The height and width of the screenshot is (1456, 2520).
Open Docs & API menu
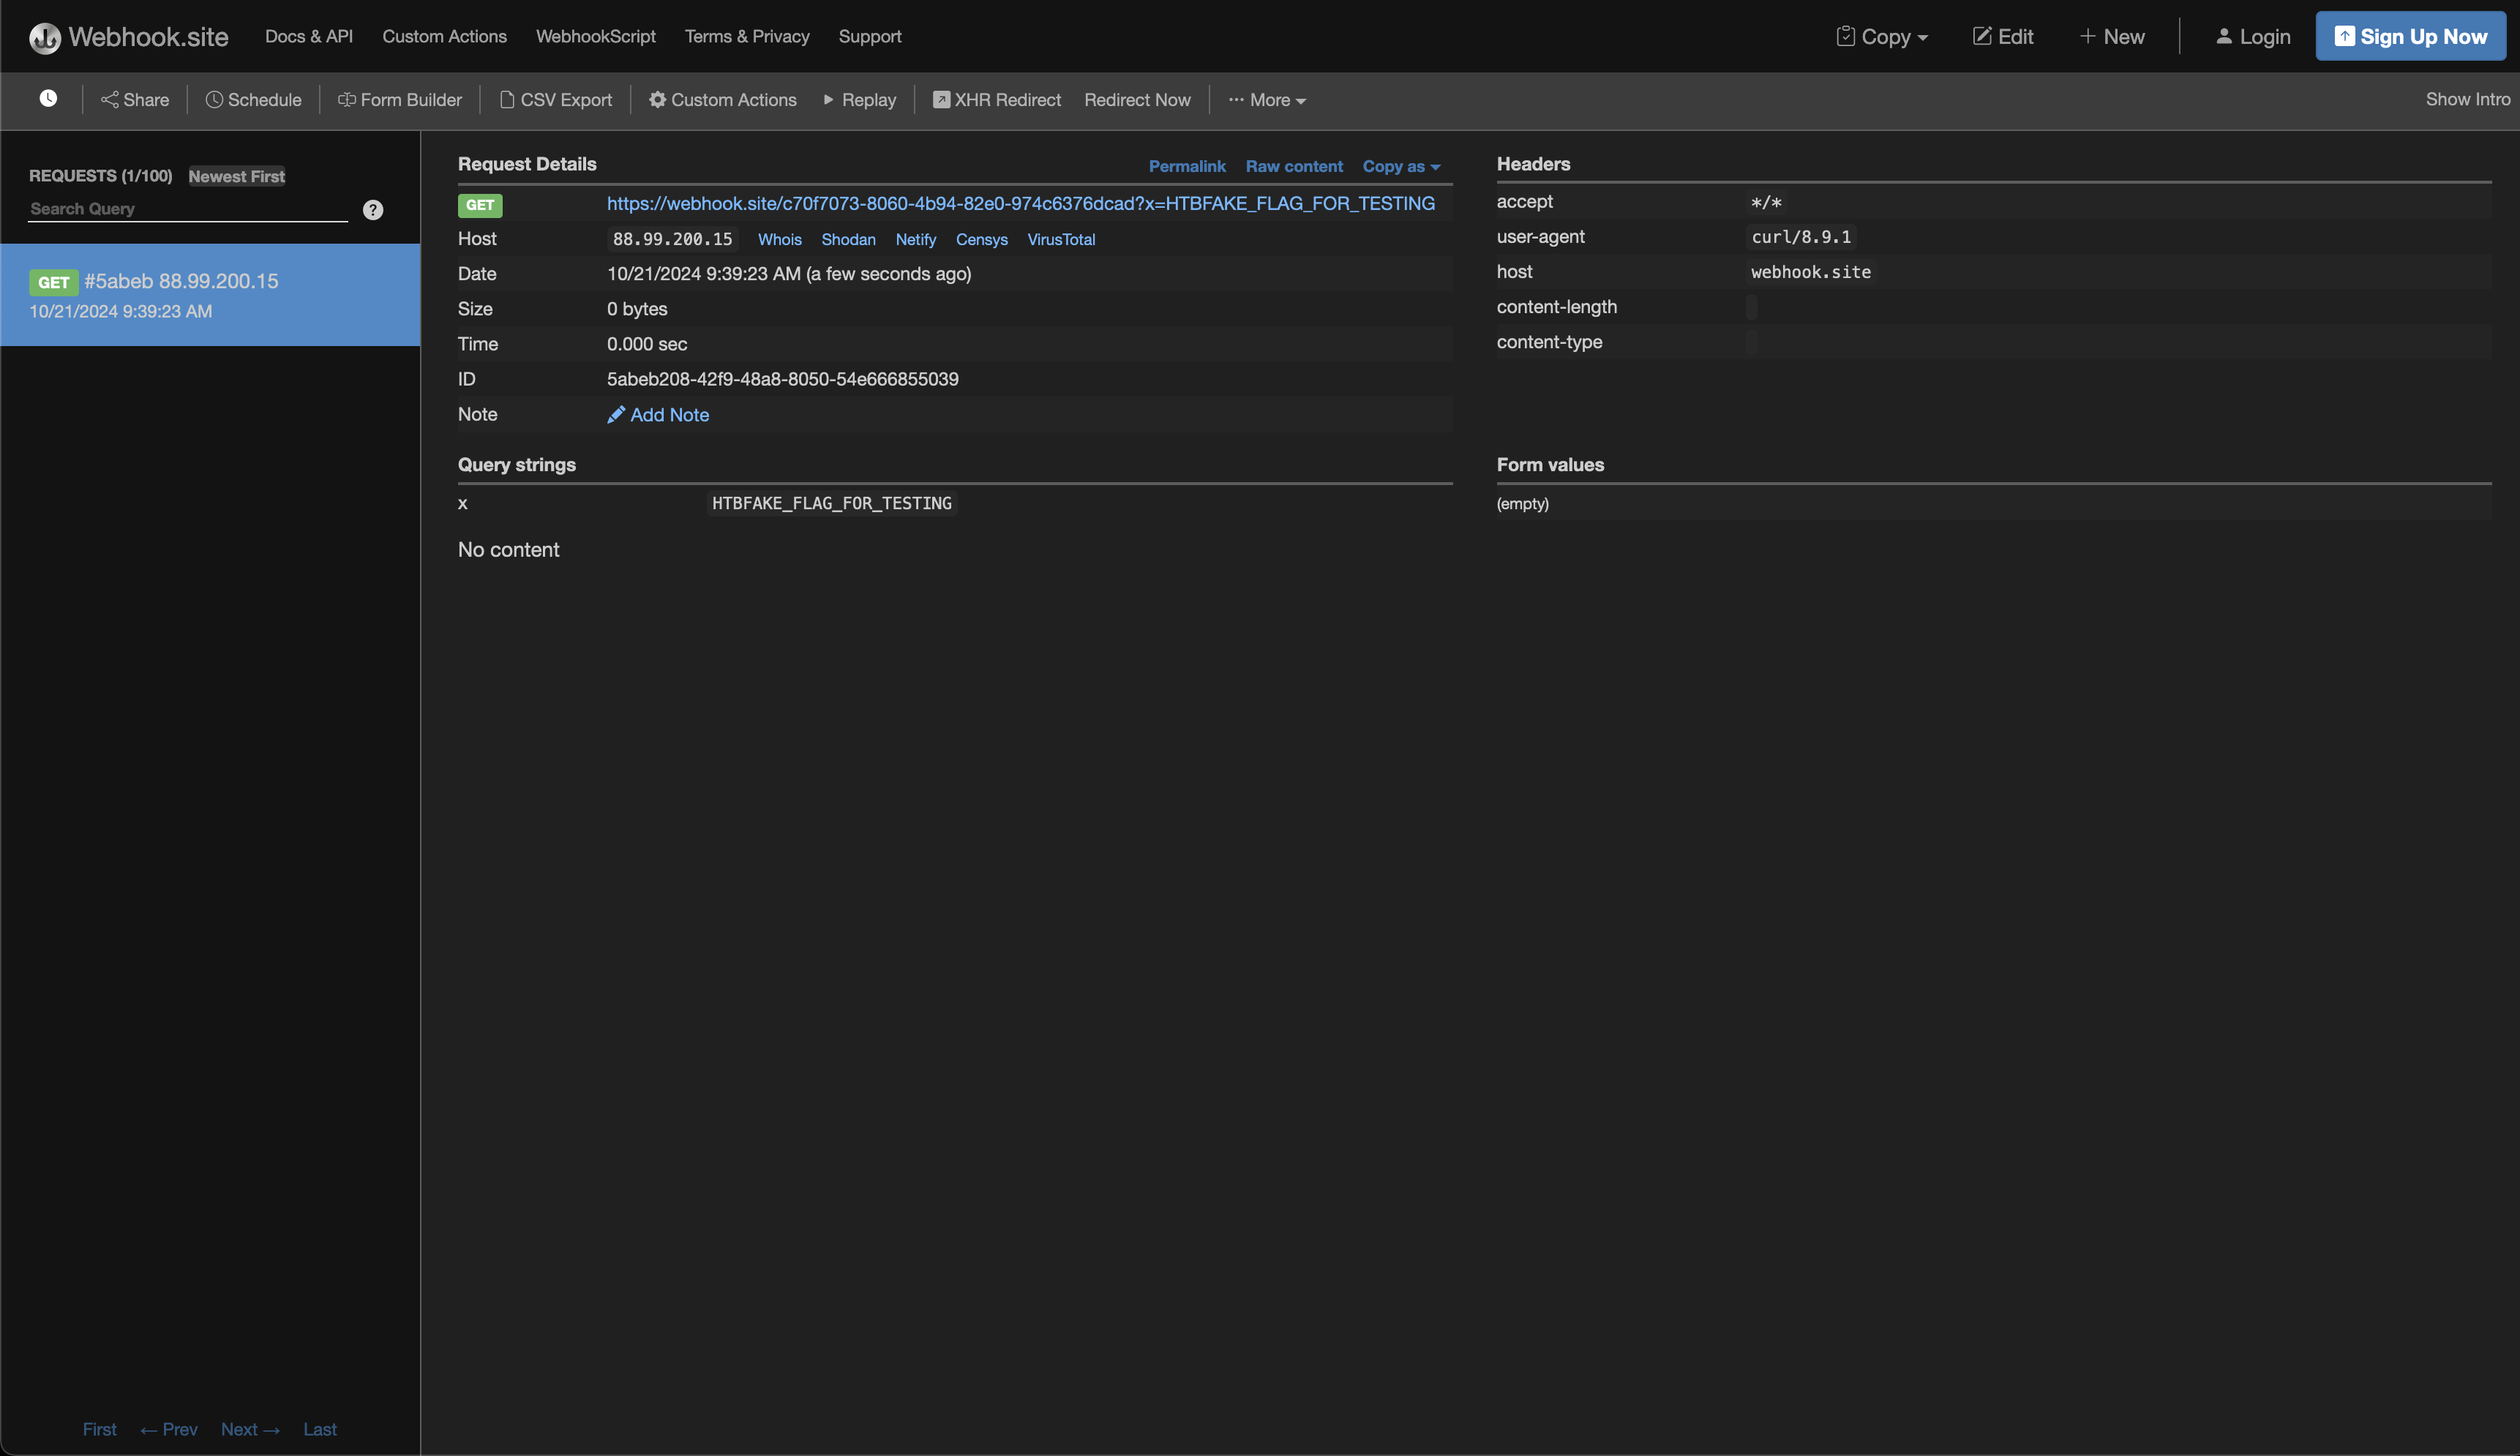[x=309, y=36]
